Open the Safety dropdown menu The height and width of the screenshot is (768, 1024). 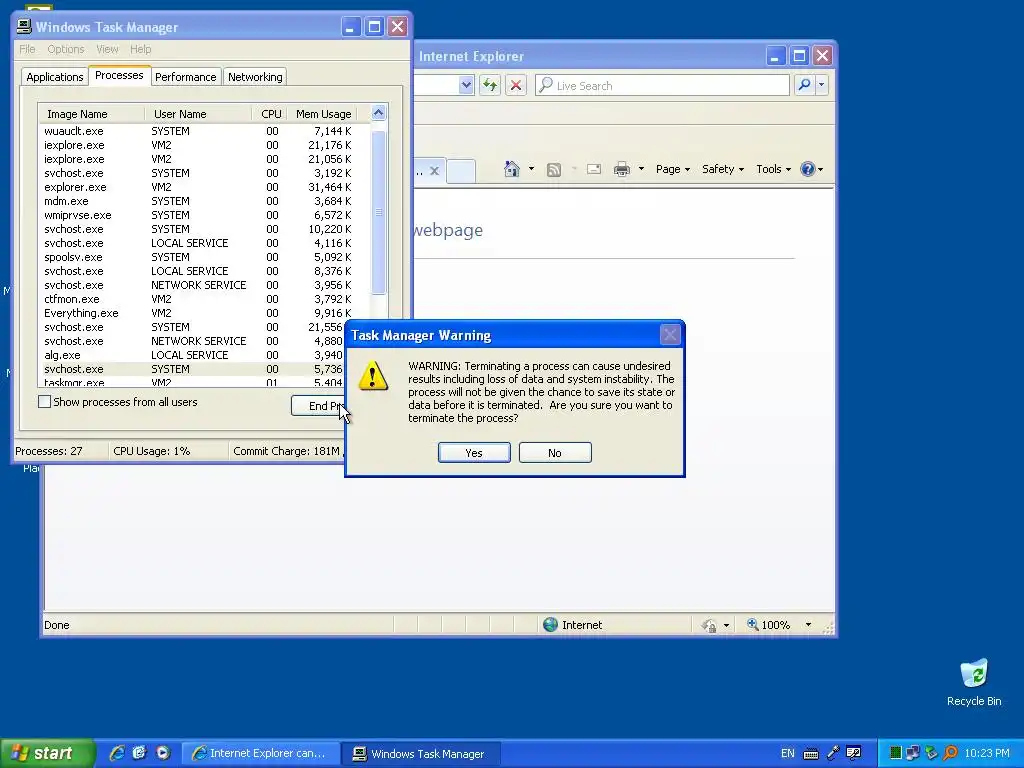[x=722, y=169]
